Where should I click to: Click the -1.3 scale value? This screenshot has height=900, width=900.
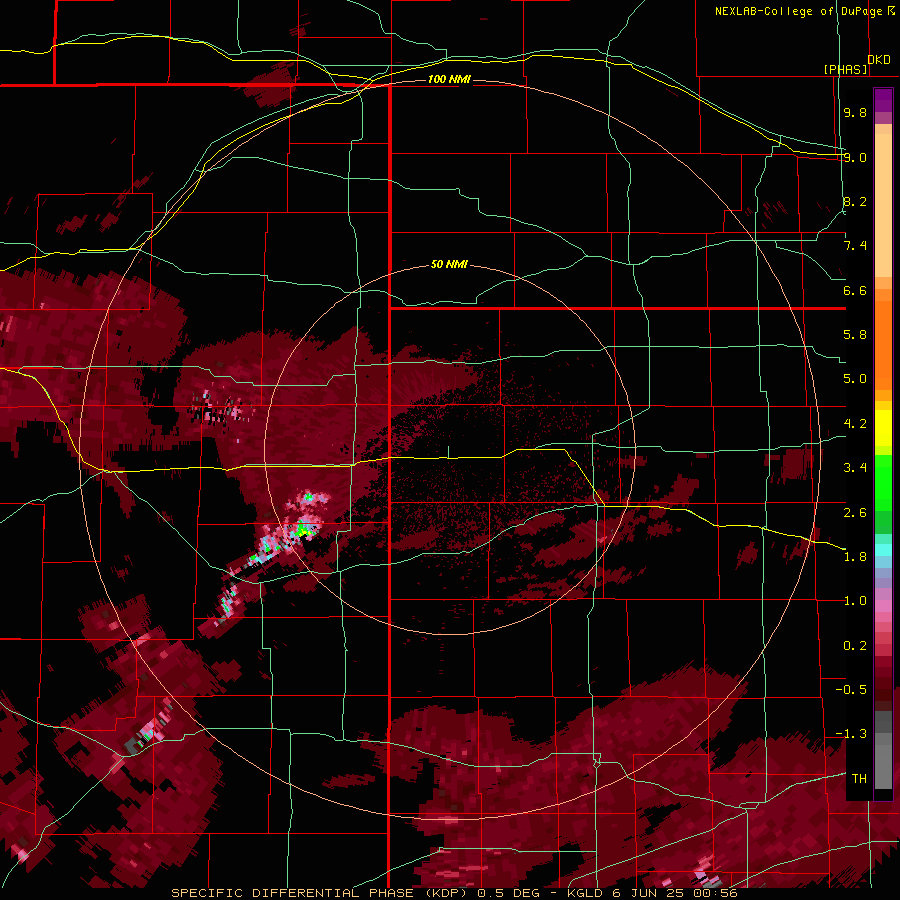coord(851,734)
